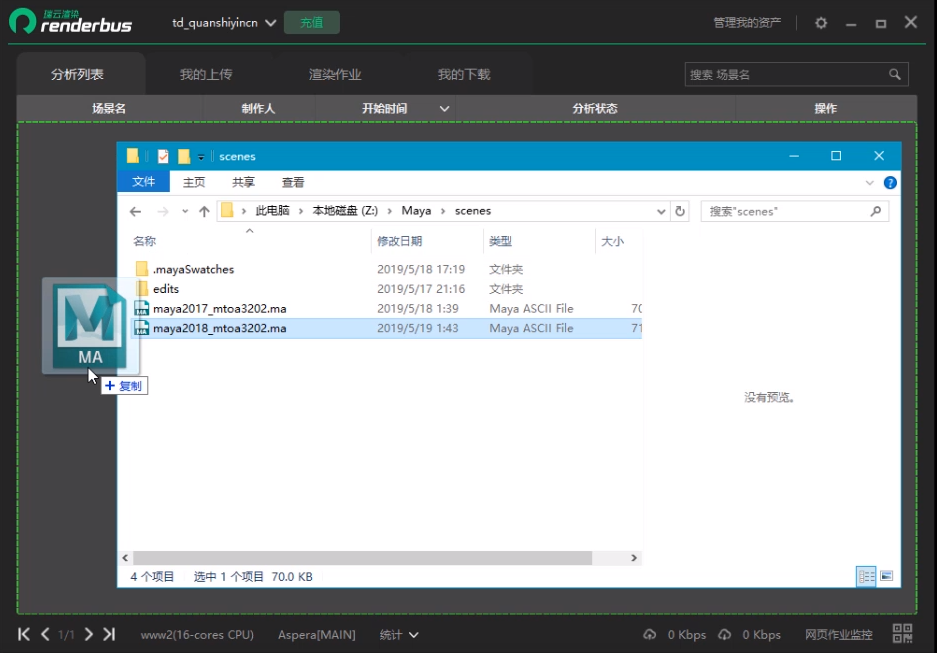
Task: Click quick access new folder icon
Action: point(184,157)
